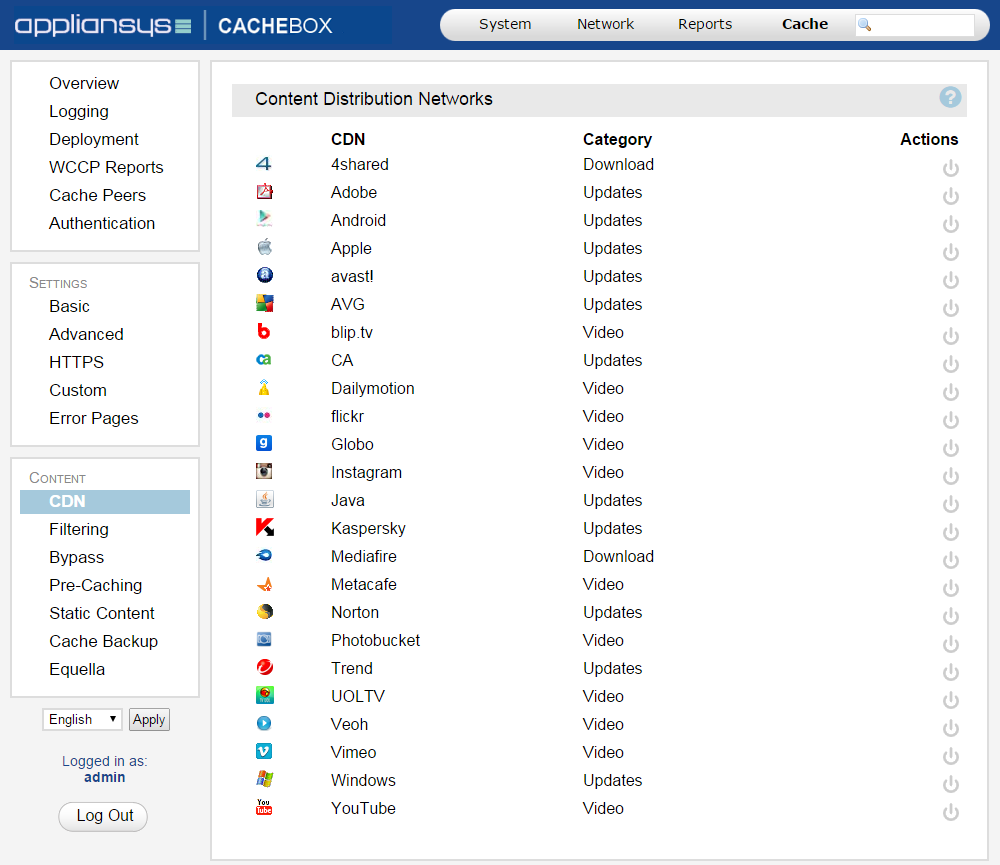Toggle power for Windows updates
Image resolution: width=1000 pixels, height=865 pixels.
[950, 784]
